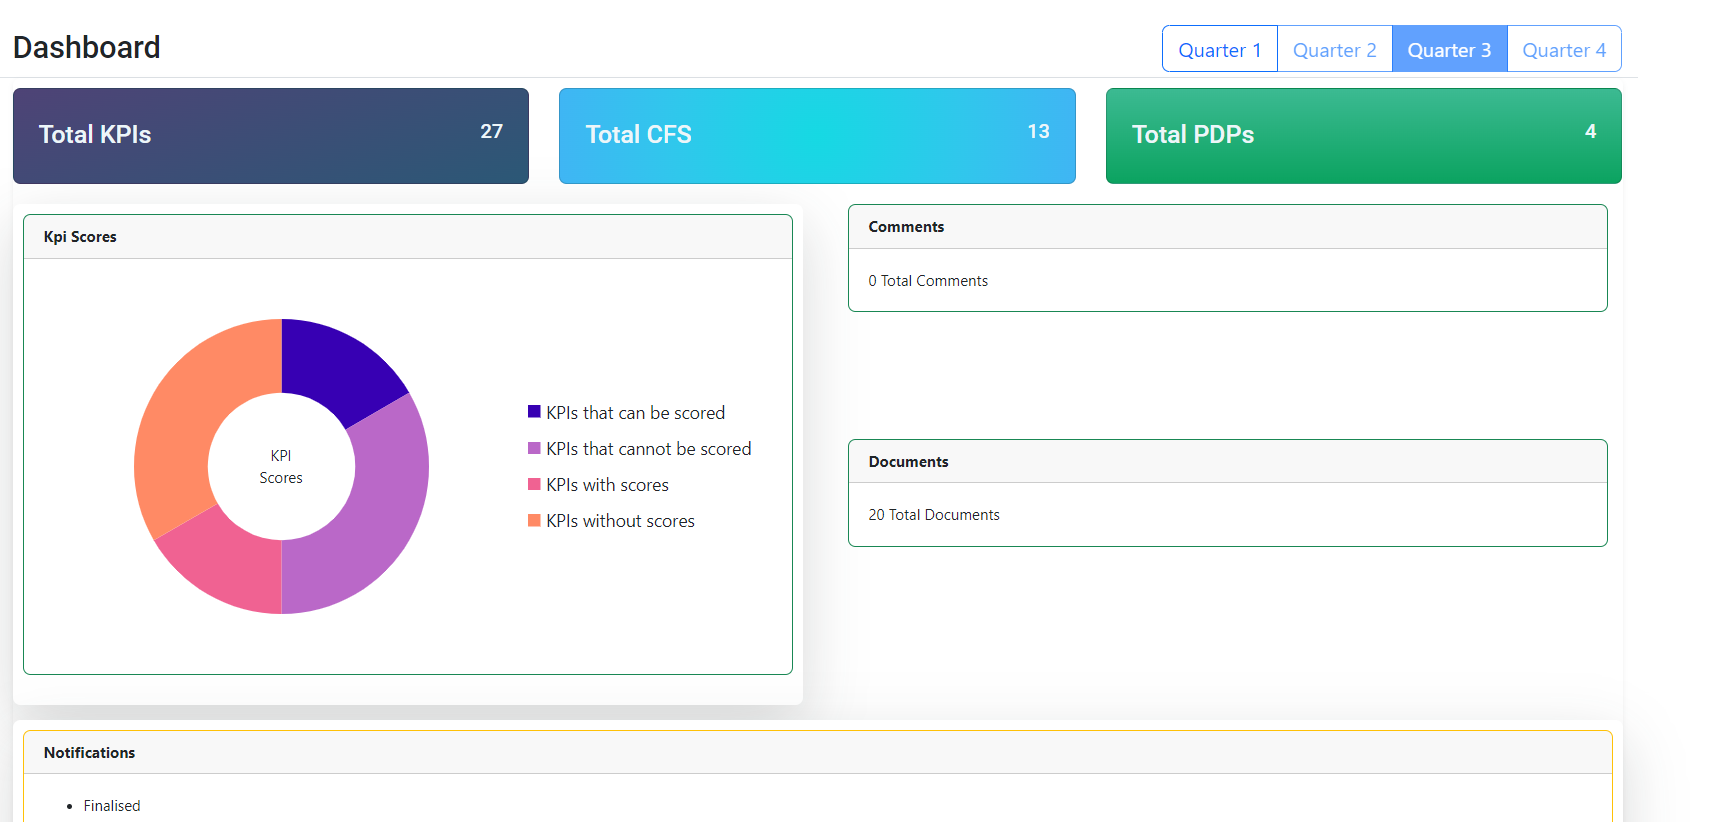Toggle 'KPIs that cannot be scored' legend swatch

tap(534, 448)
